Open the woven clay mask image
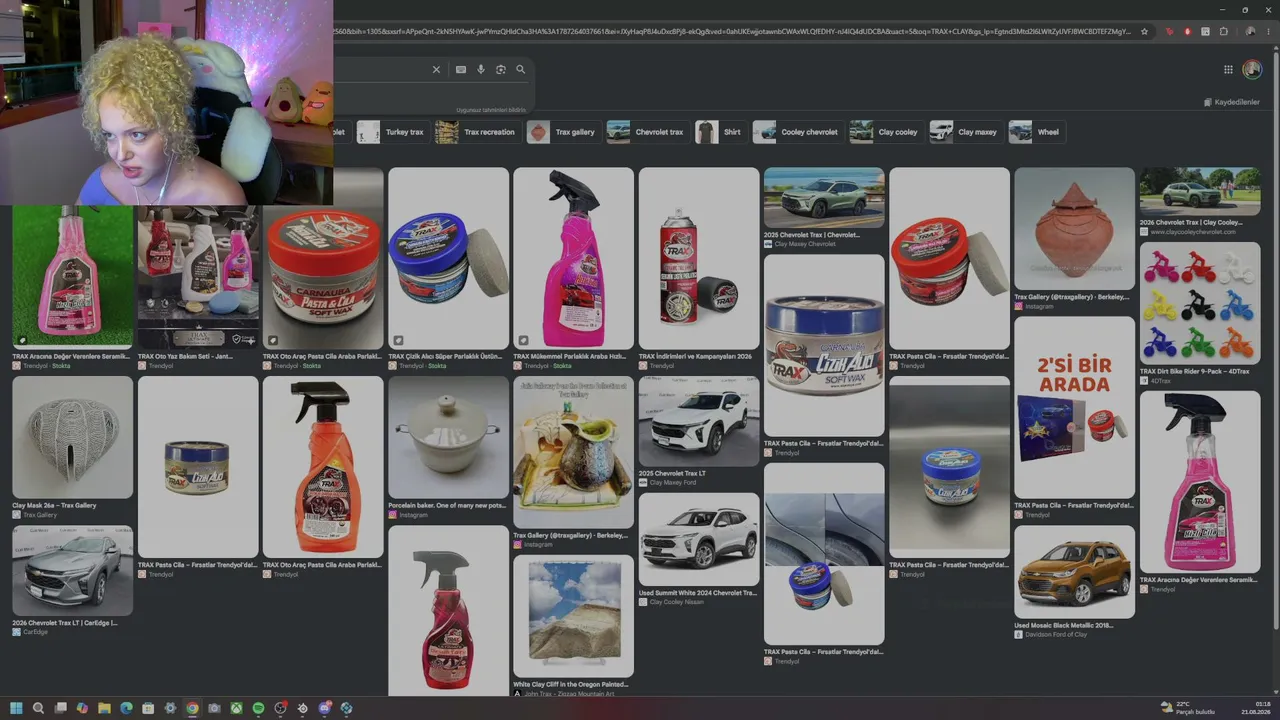 pyautogui.click(x=72, y=437)
